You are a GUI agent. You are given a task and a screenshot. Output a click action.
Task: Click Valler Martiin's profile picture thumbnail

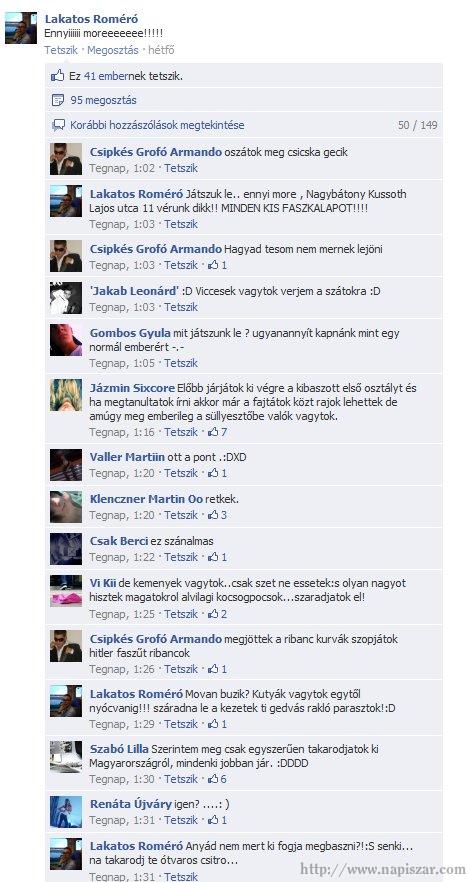[x=66, y=465]
